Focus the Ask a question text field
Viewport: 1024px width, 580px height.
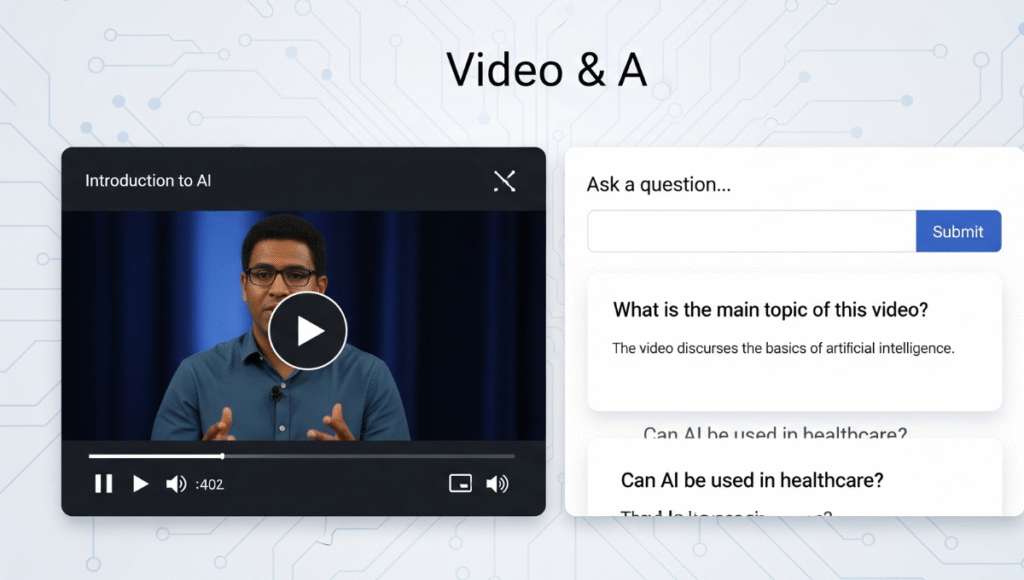coord(751,231)
